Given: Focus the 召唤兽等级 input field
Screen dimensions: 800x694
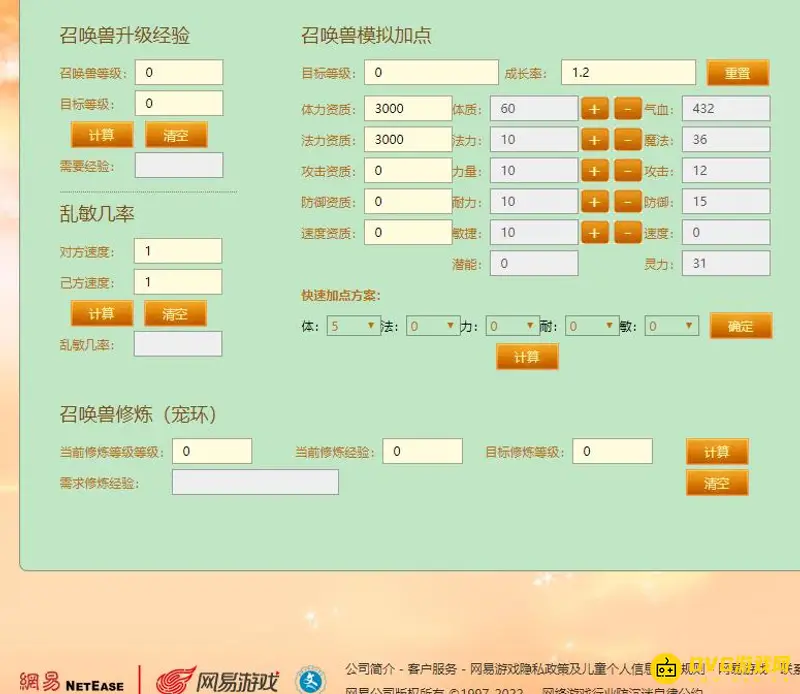Looking at the screenshot, I should 179,72.
